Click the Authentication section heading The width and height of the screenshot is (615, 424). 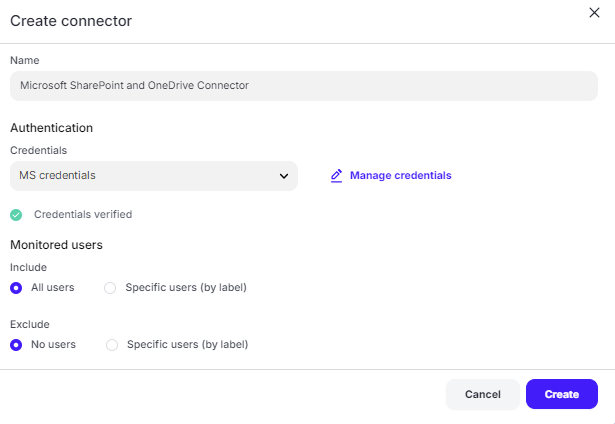51,128
